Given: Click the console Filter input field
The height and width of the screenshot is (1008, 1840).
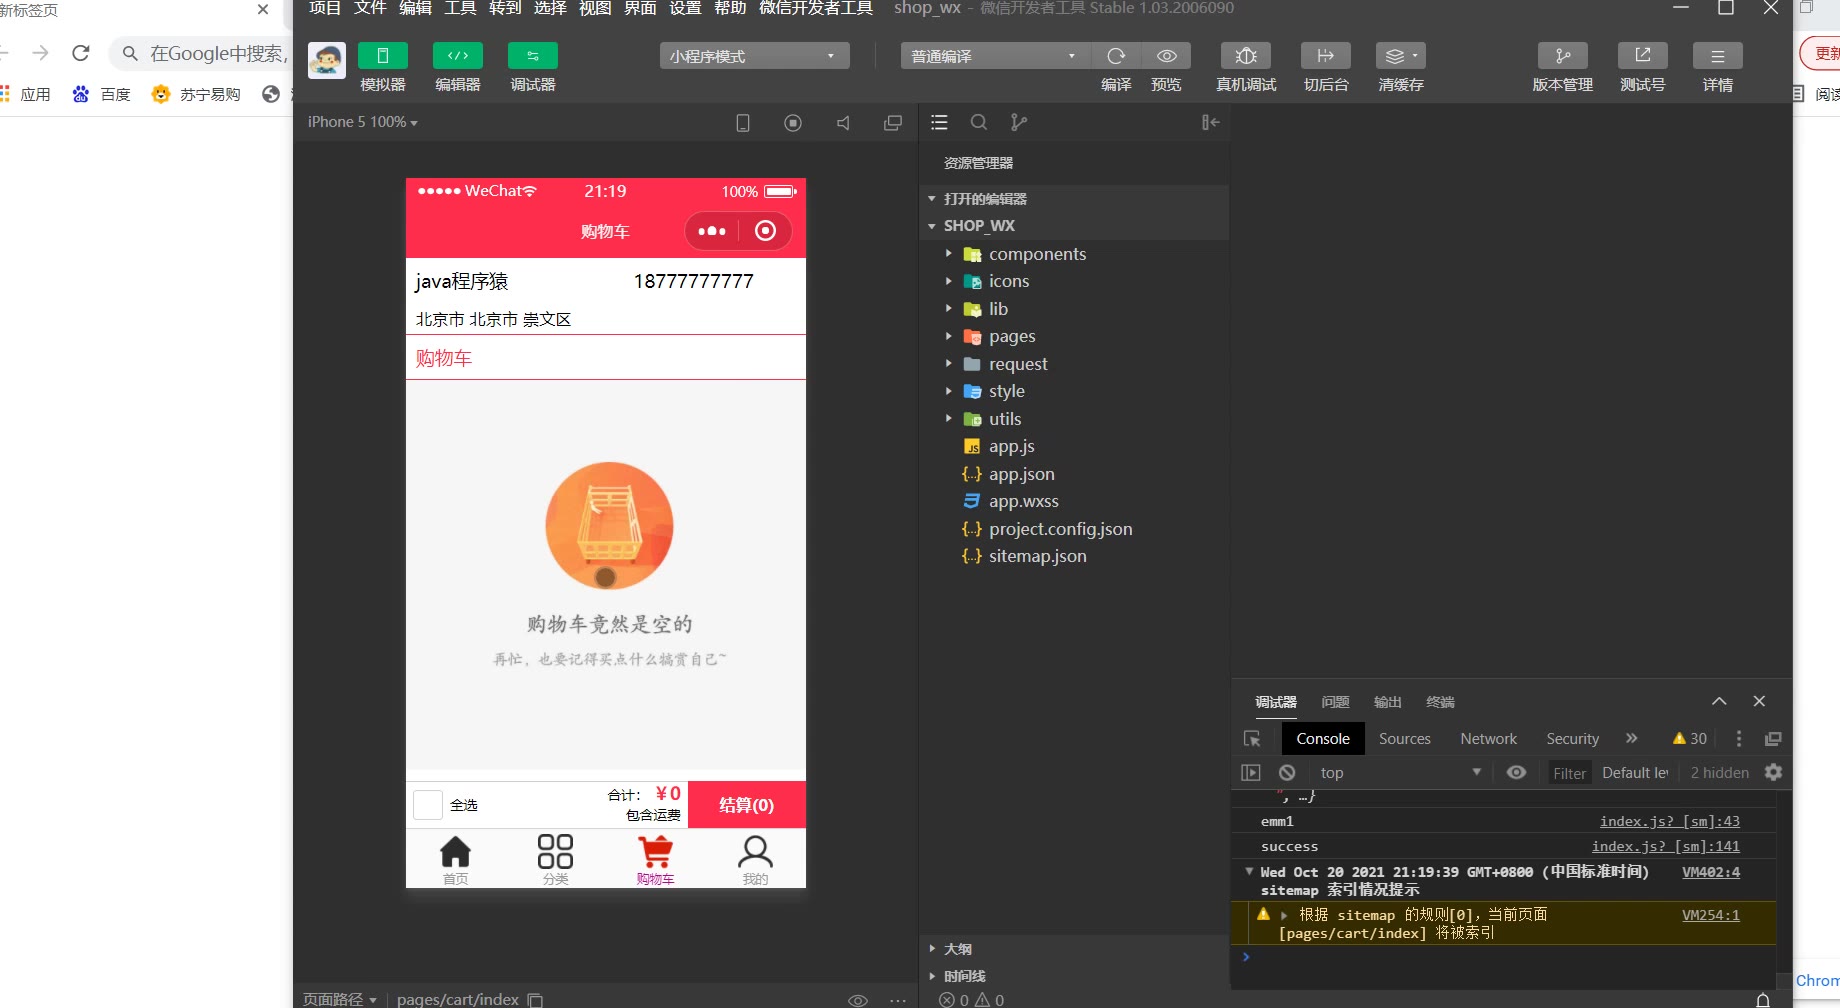Looking at the screenshot, I should click(x=1569, y=773).
